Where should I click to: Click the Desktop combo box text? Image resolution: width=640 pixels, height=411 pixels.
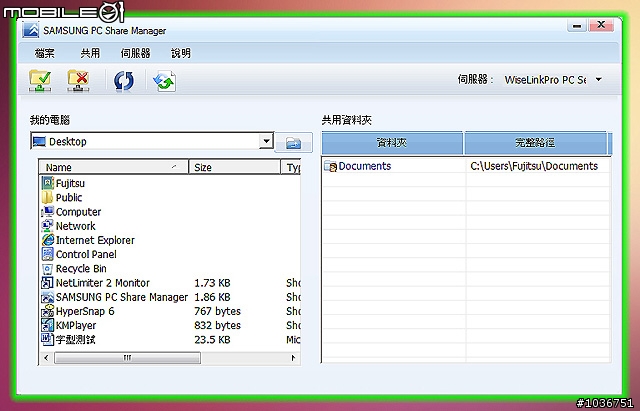click(x=68, y=142)
